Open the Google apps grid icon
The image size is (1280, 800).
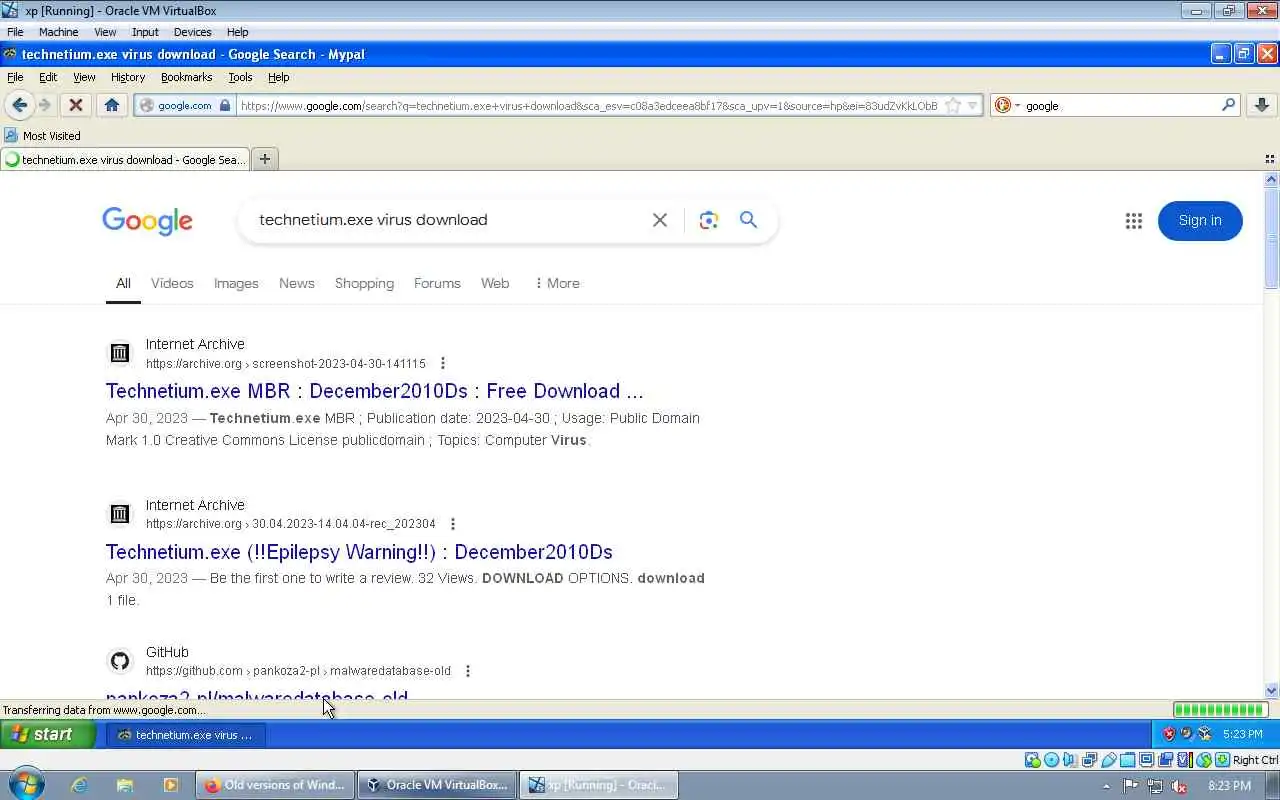click(x=1133, y=221)
